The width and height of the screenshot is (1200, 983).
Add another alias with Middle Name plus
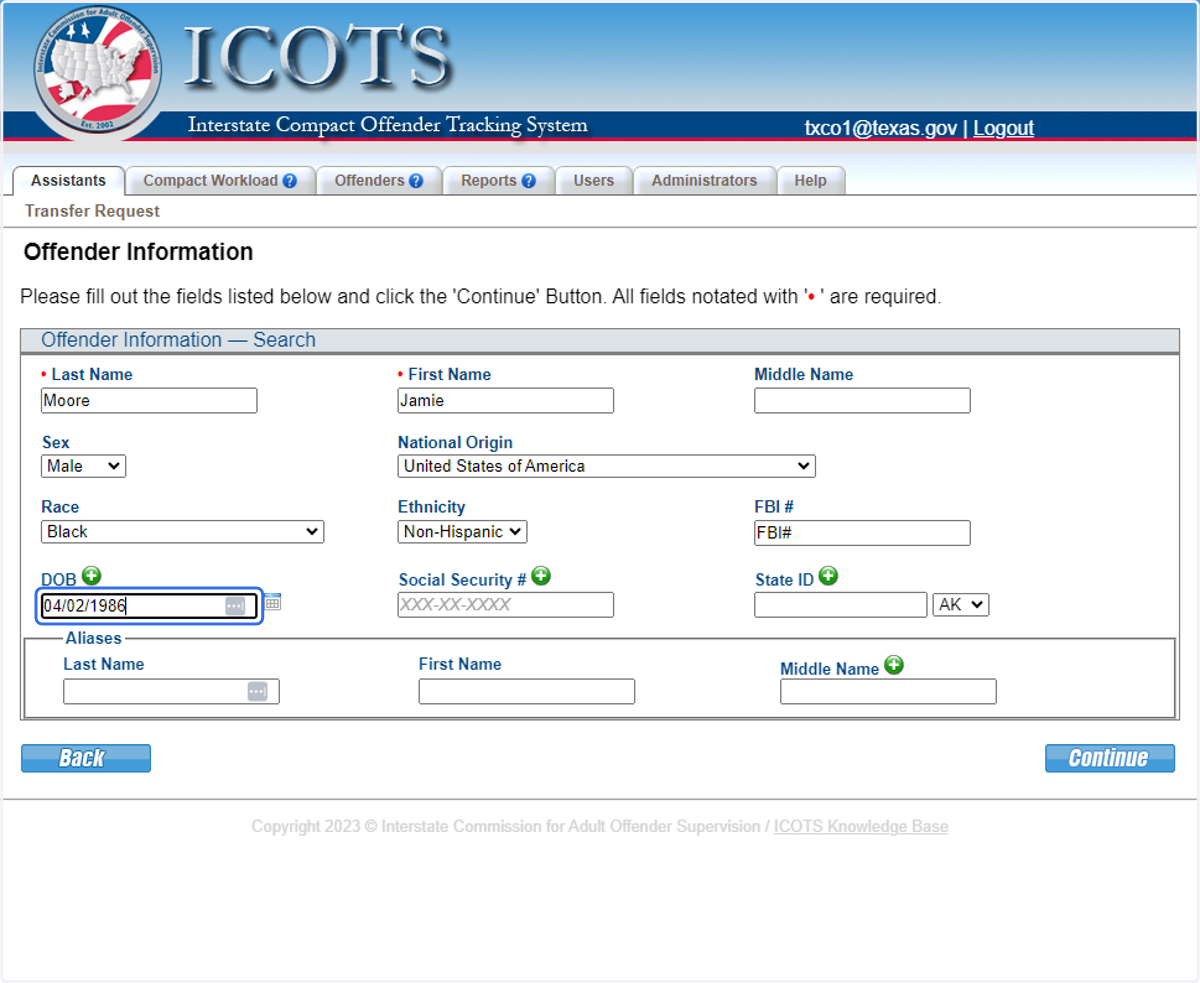(894, 665)
